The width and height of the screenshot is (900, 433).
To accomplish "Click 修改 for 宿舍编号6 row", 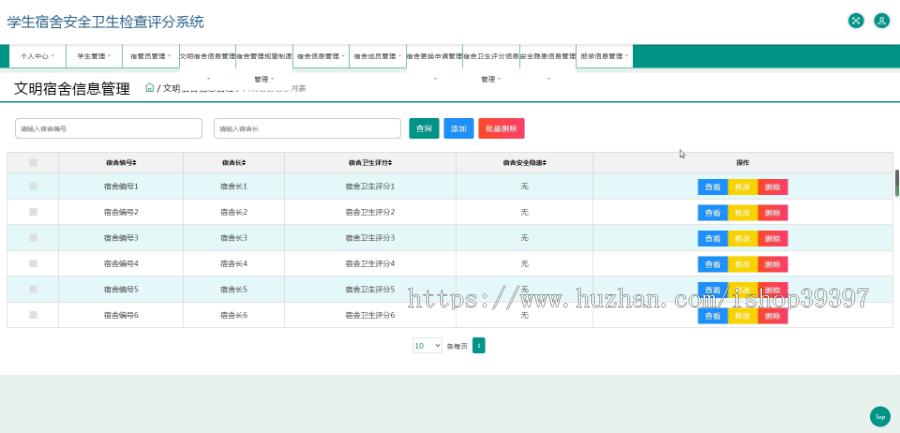I will (743, 316).
